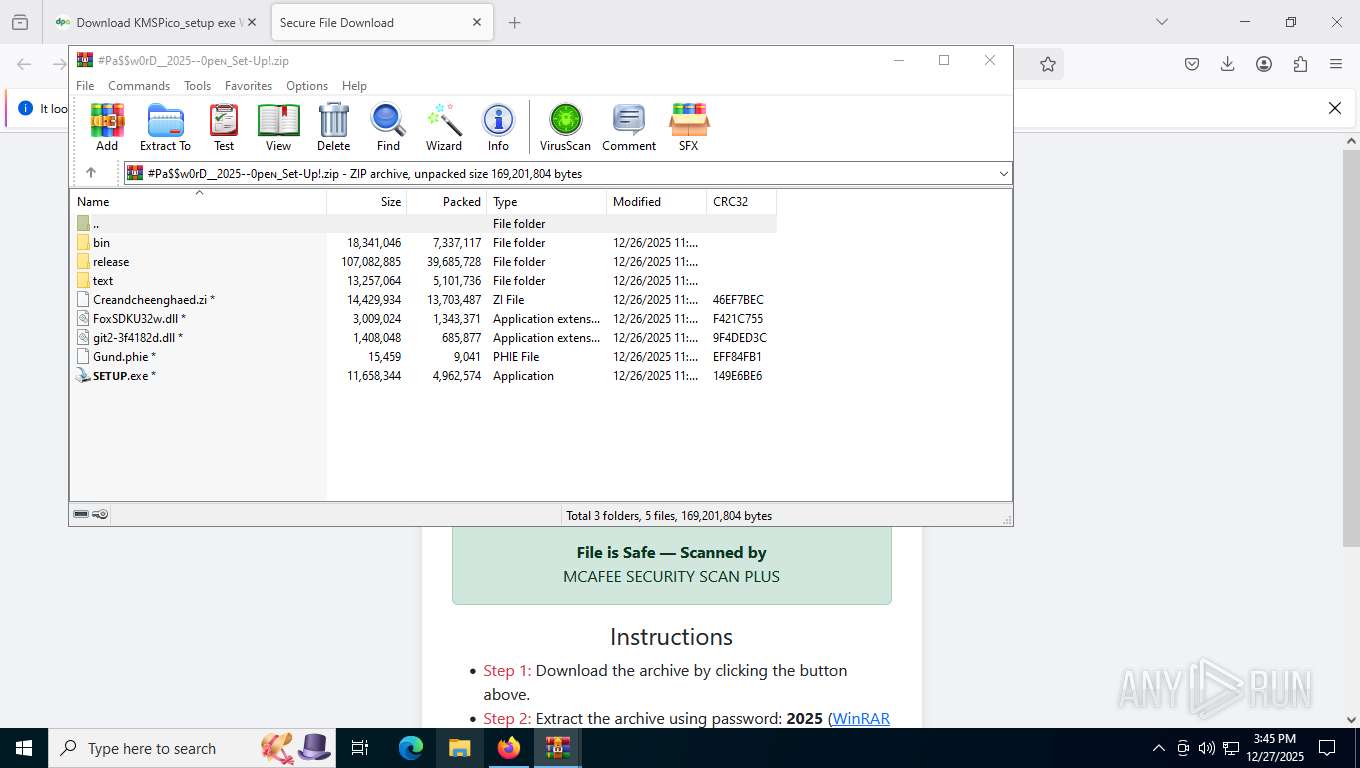Click the taskbar search box
The height and width of the screenshot is (768, 1360).
coord(190,748)
